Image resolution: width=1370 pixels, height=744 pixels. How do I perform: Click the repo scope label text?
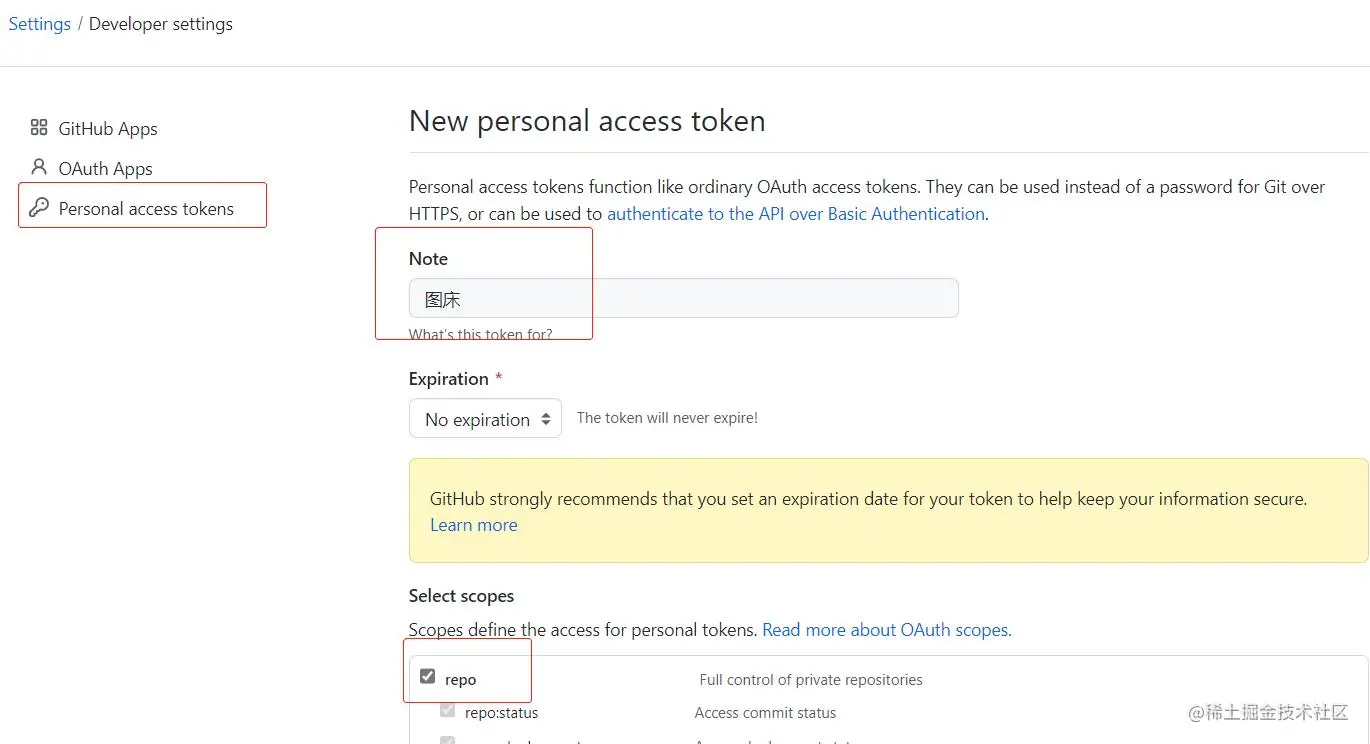(x=460, y=679)
